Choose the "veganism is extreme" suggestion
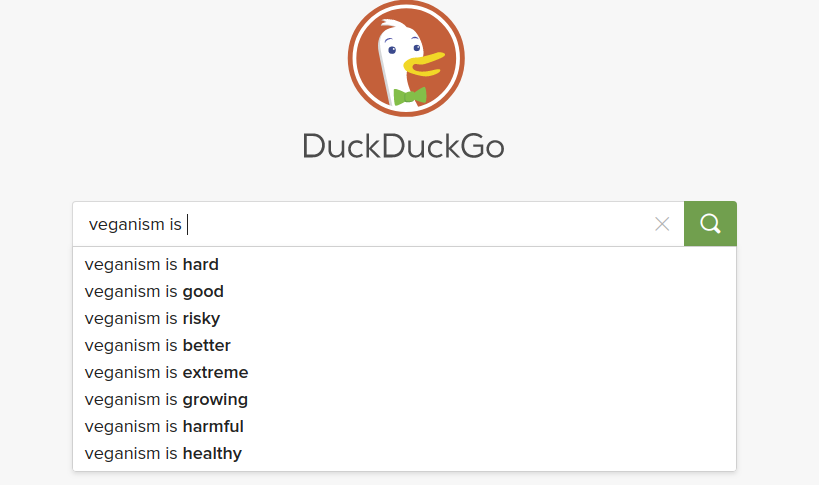This screenshot has height=485, width=819. pos(166,373)
